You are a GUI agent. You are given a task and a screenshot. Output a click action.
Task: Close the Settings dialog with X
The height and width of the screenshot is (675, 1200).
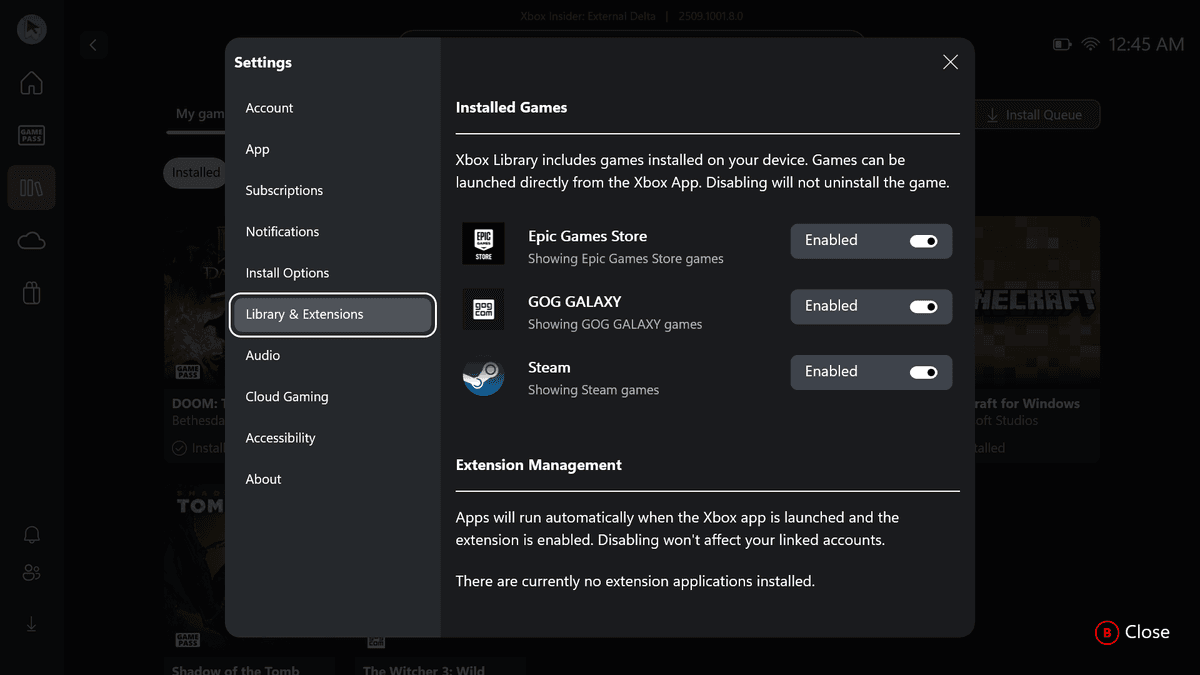[950, 62]
